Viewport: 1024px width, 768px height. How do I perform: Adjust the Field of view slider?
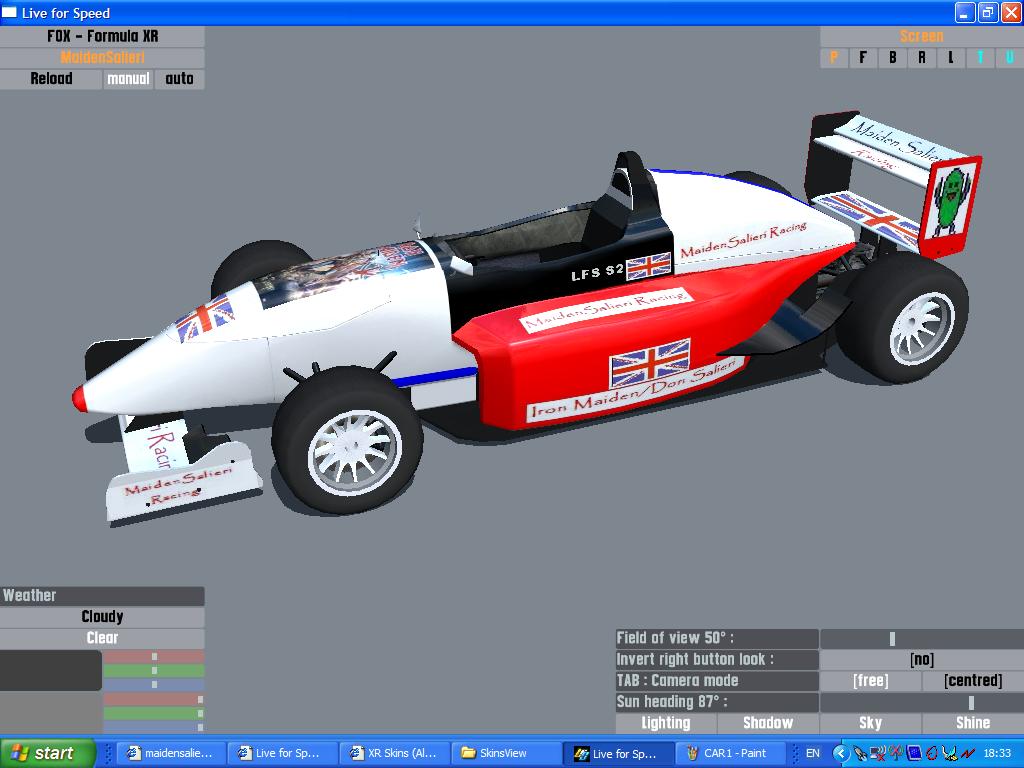(921, 638)
